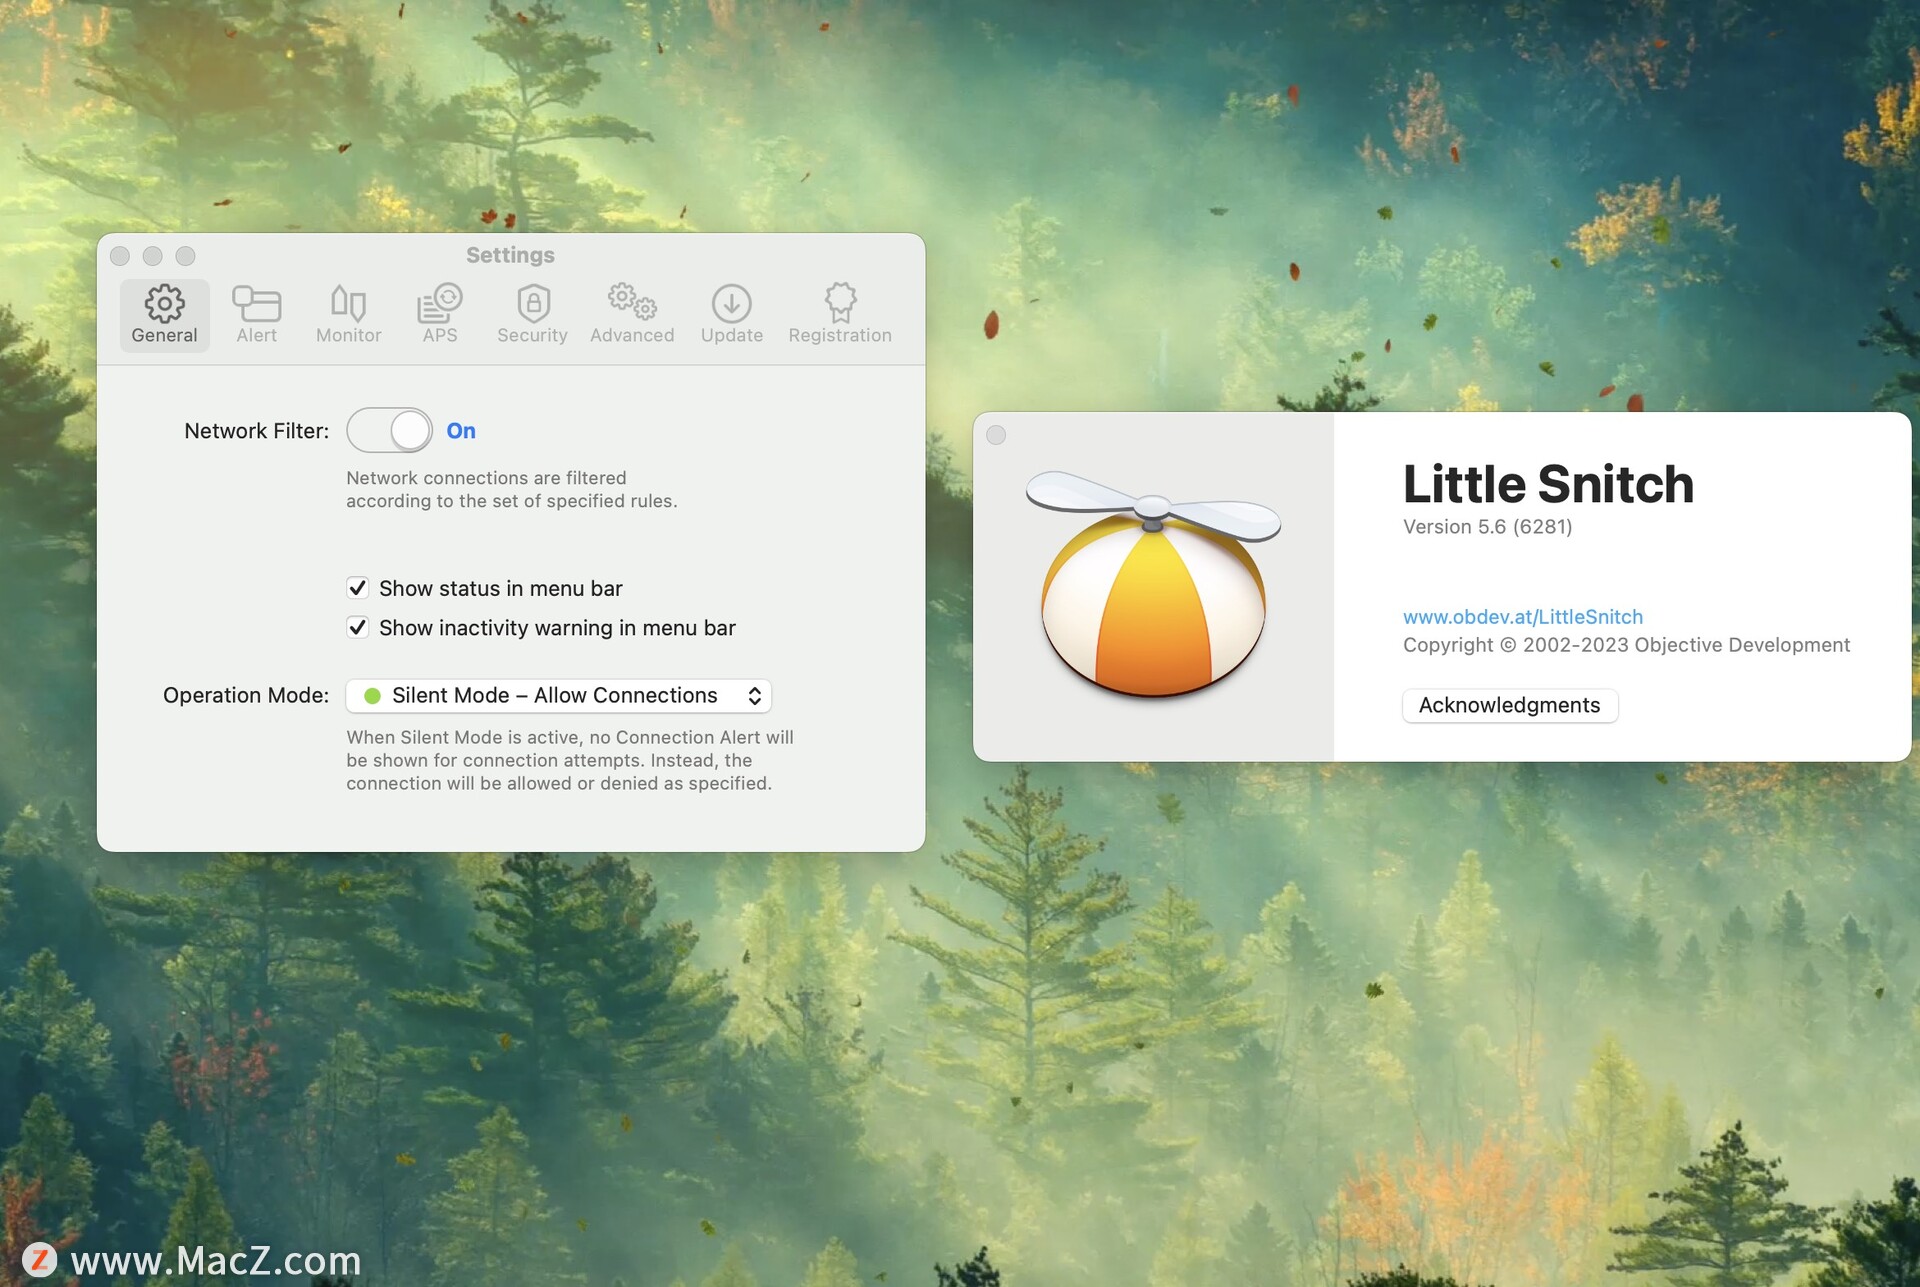
Task: Disable Show inactivity warning in menu bar
Action: coord(358,627)
